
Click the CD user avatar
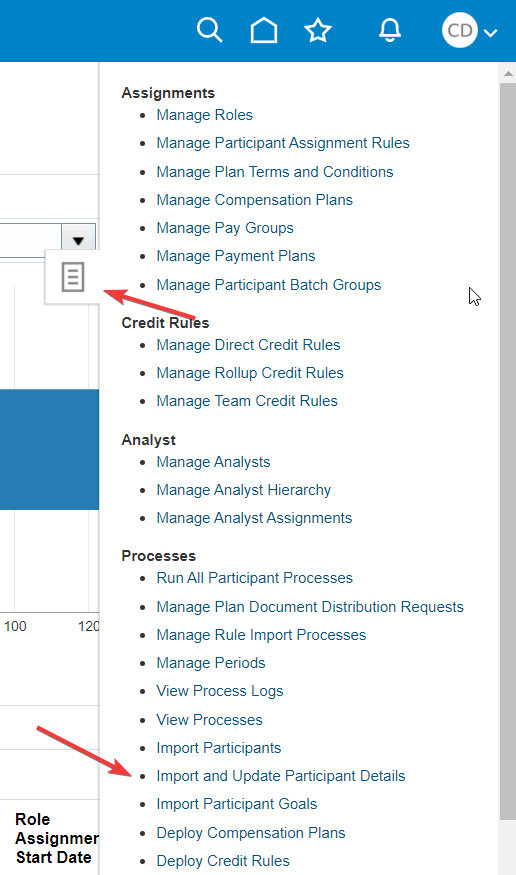460,30
